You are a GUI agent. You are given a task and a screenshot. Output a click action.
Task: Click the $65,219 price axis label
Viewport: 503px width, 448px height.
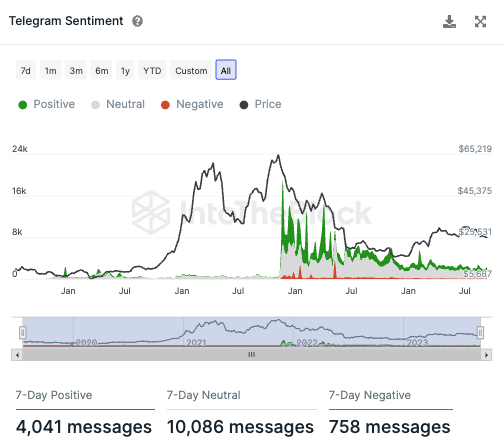(475, 149)
